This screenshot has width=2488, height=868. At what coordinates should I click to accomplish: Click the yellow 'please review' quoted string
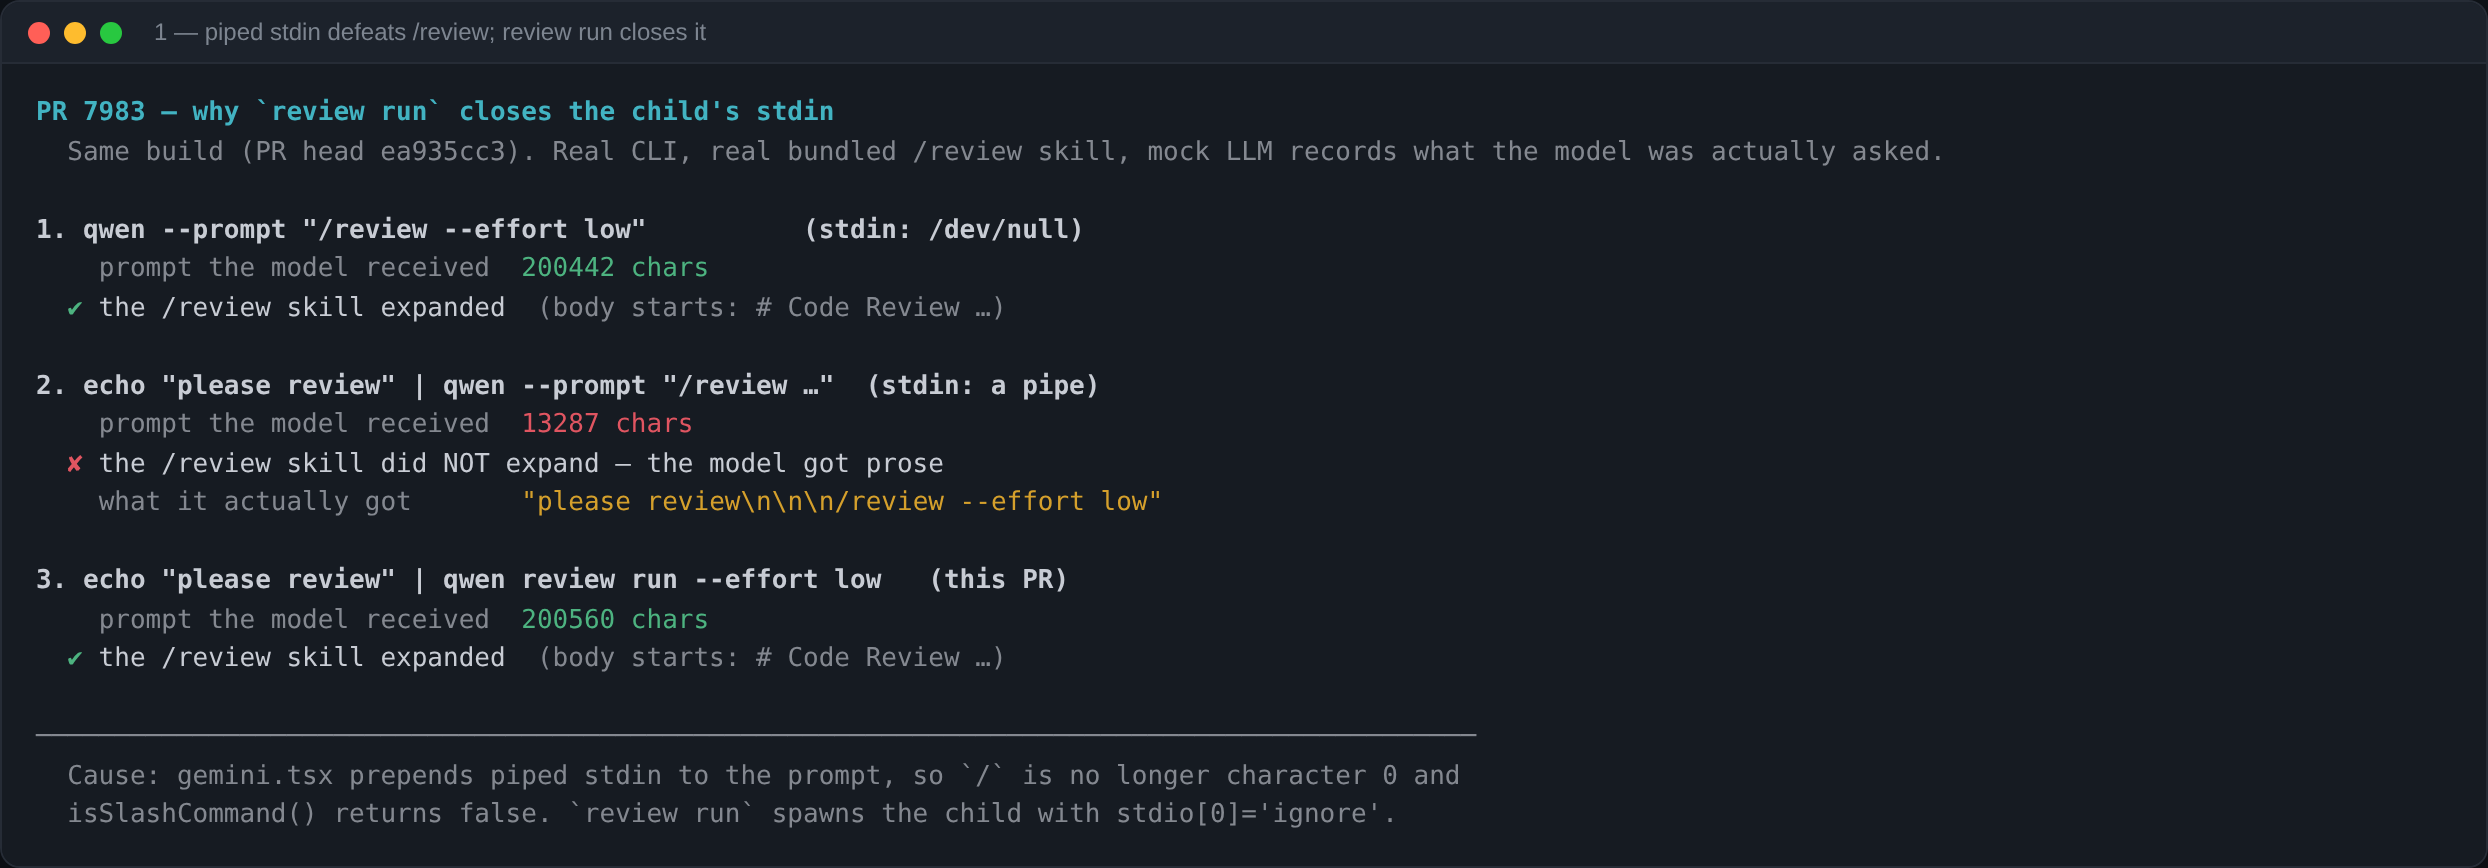pyautogui.click(x=841, y=502)
